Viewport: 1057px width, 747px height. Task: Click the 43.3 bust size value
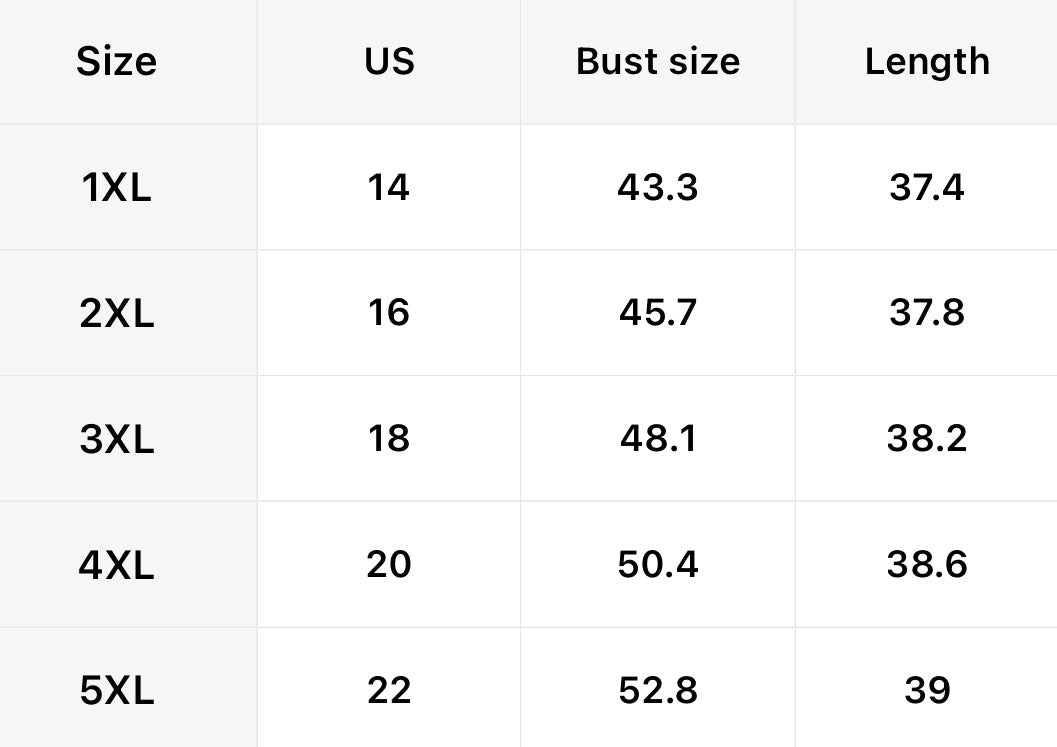pos(658,188)
